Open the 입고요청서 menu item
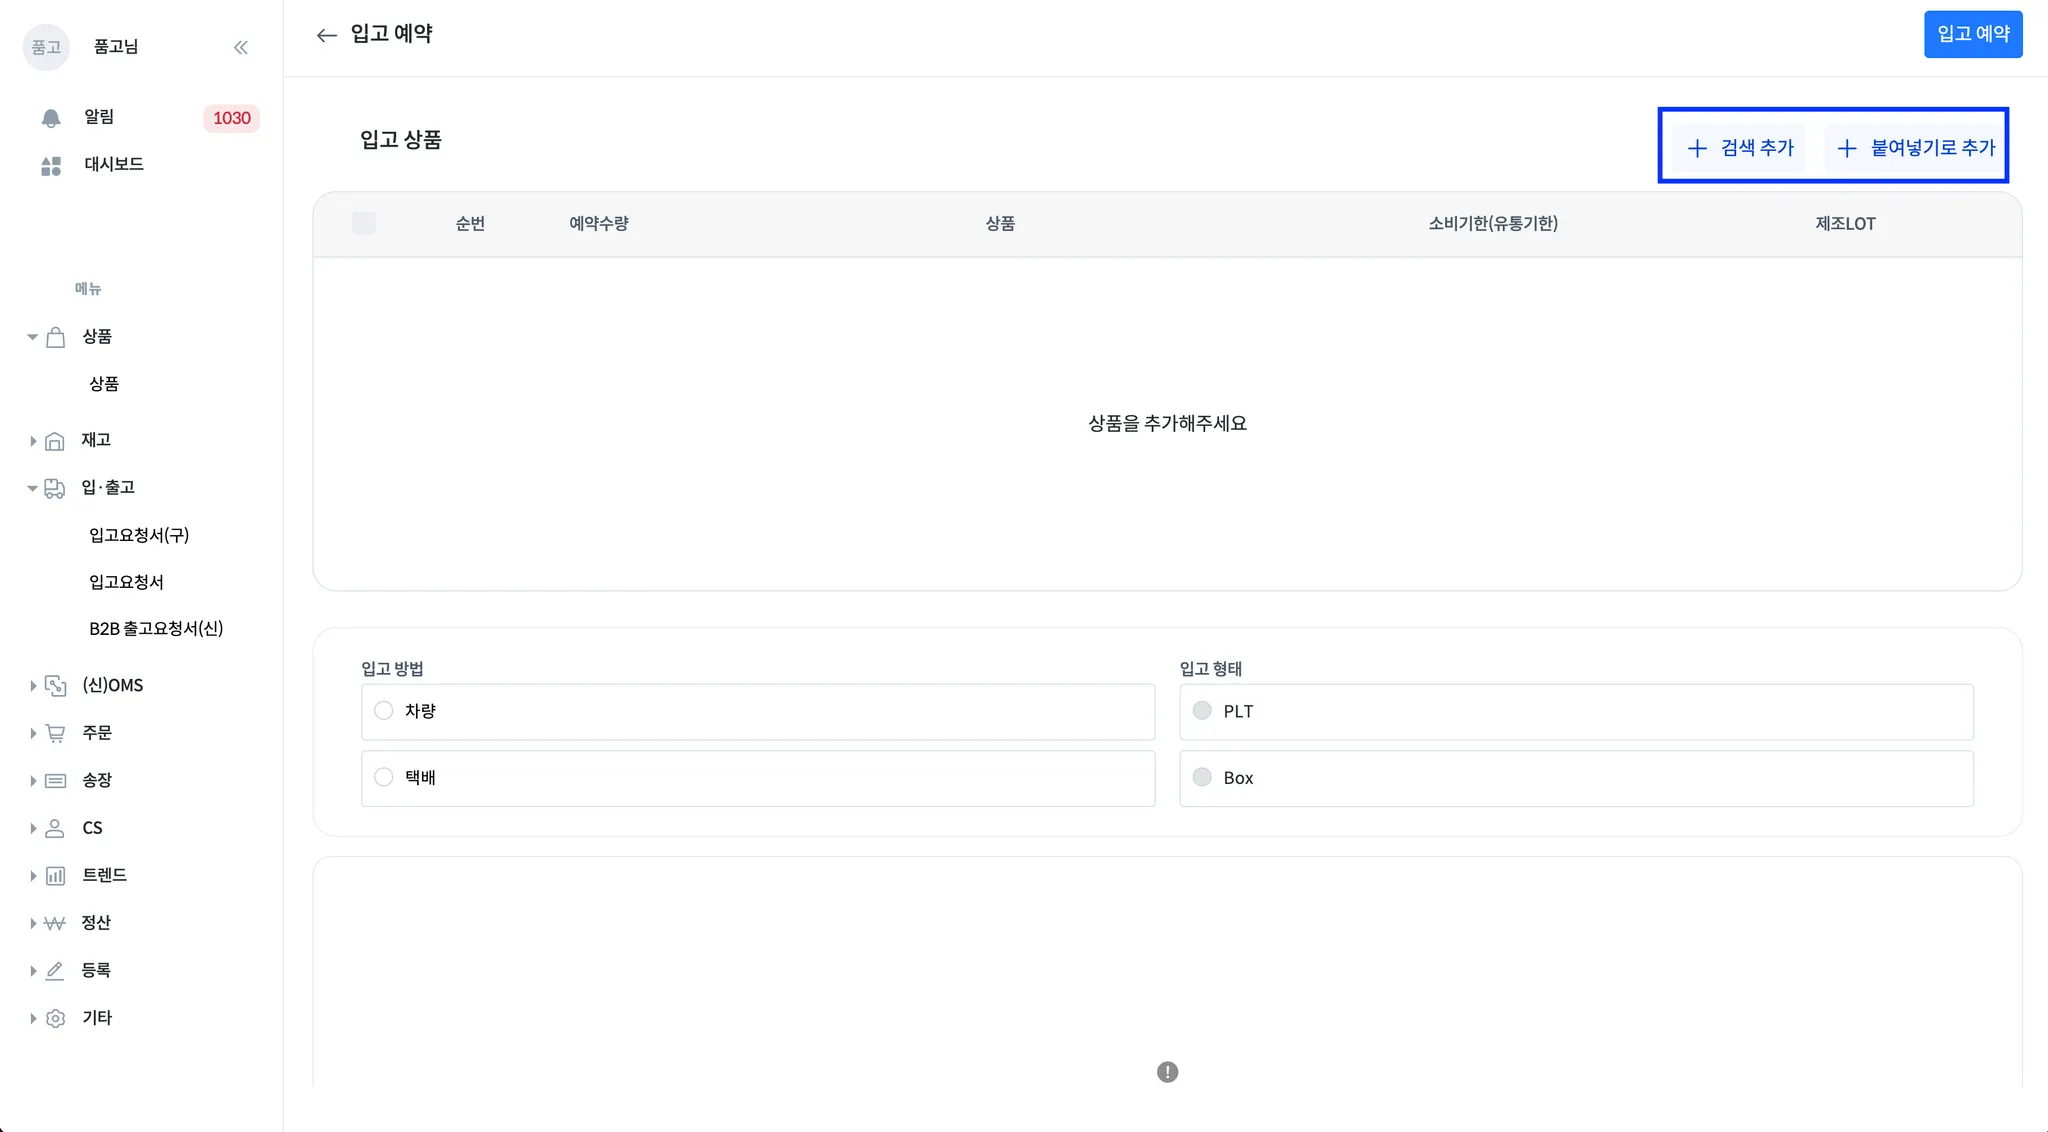2048x1132 pixels. pyautogui.click(x=126, y=582)
